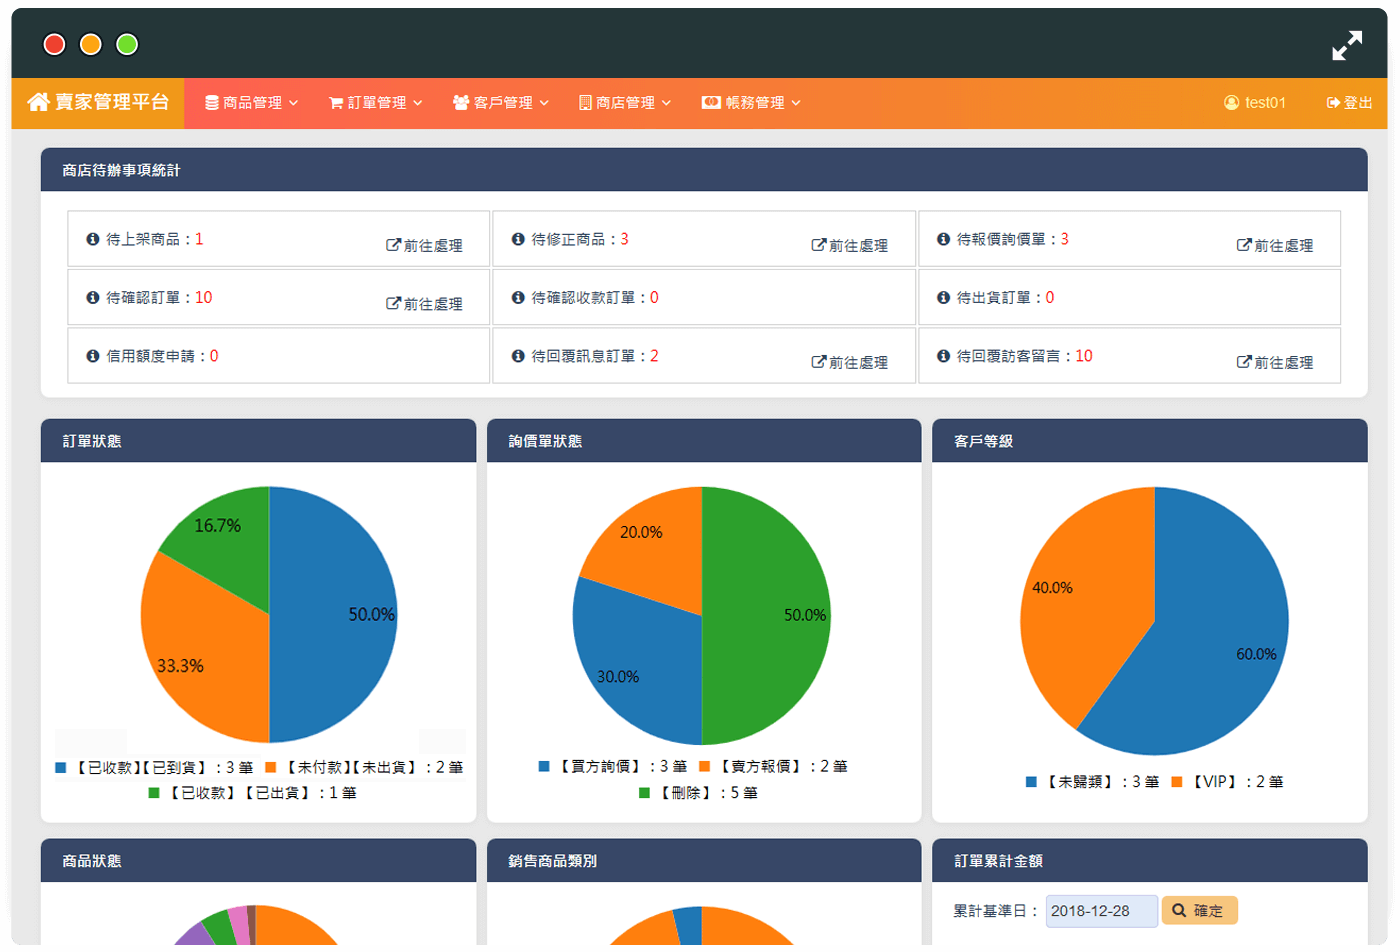The height and width of the screenshot is (952, 1400).
Task: Go to 賣家管理平台 home
Action: click(x=98, y=102)
